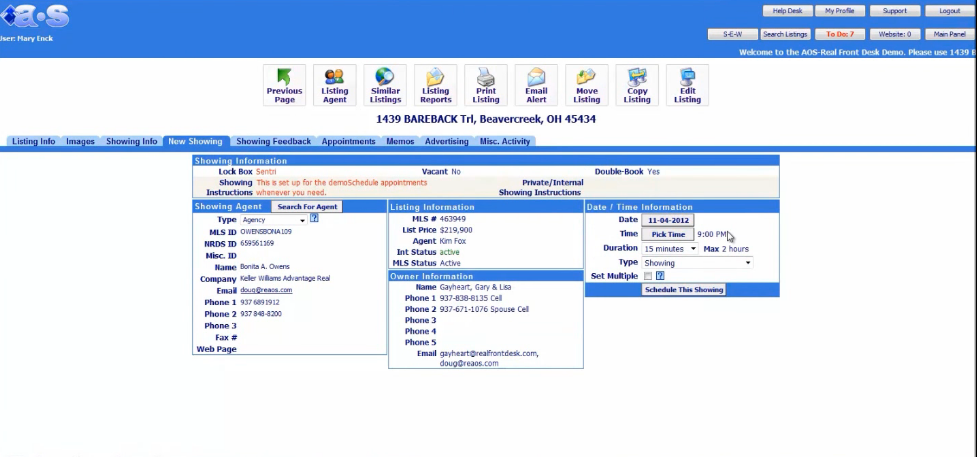Open the Advertising tab
The height and width of the screenshot is (457, 977).
tap(447, 142)
